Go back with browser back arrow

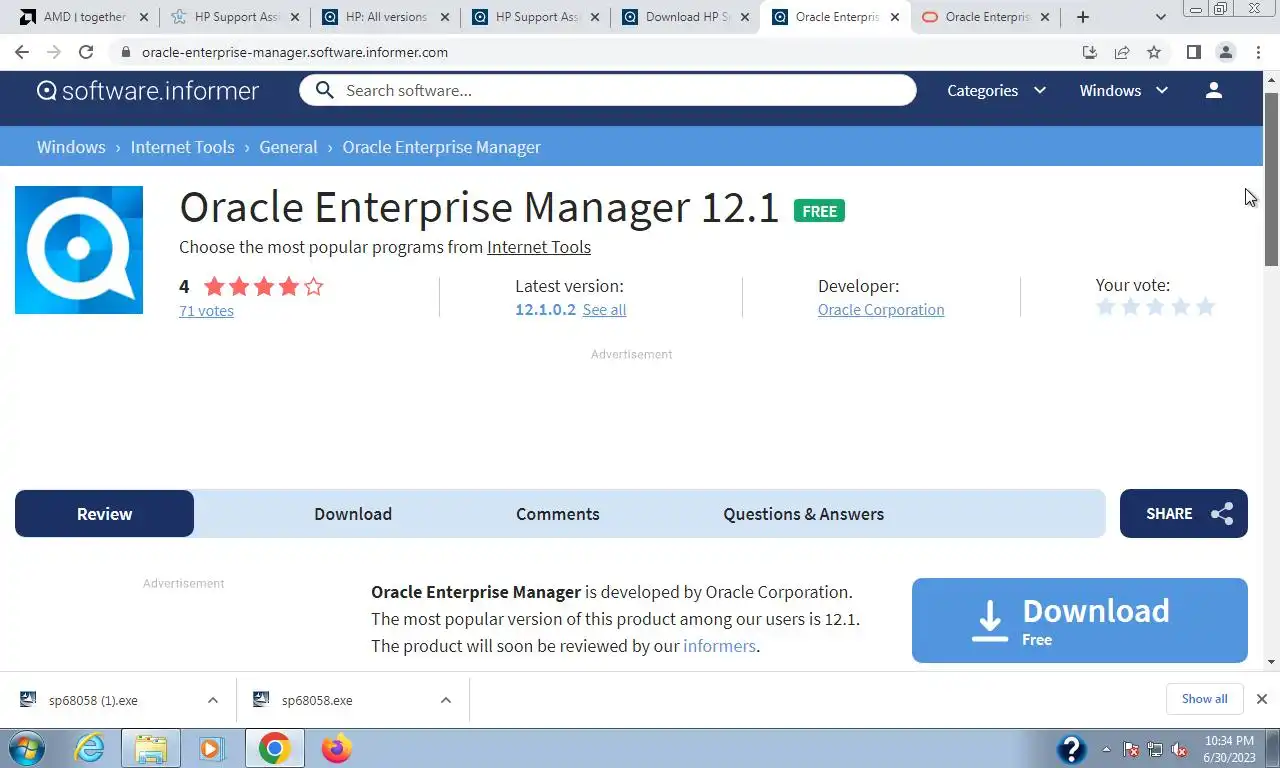(22, 52)
